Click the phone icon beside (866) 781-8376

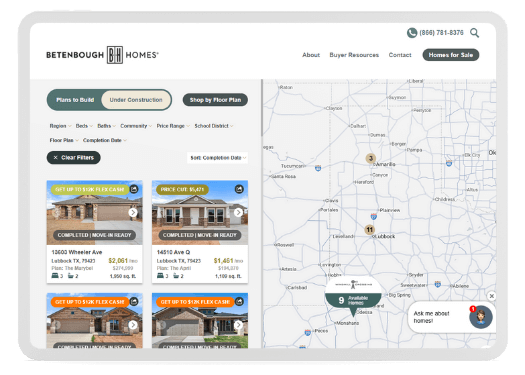(x=411, y=33)
